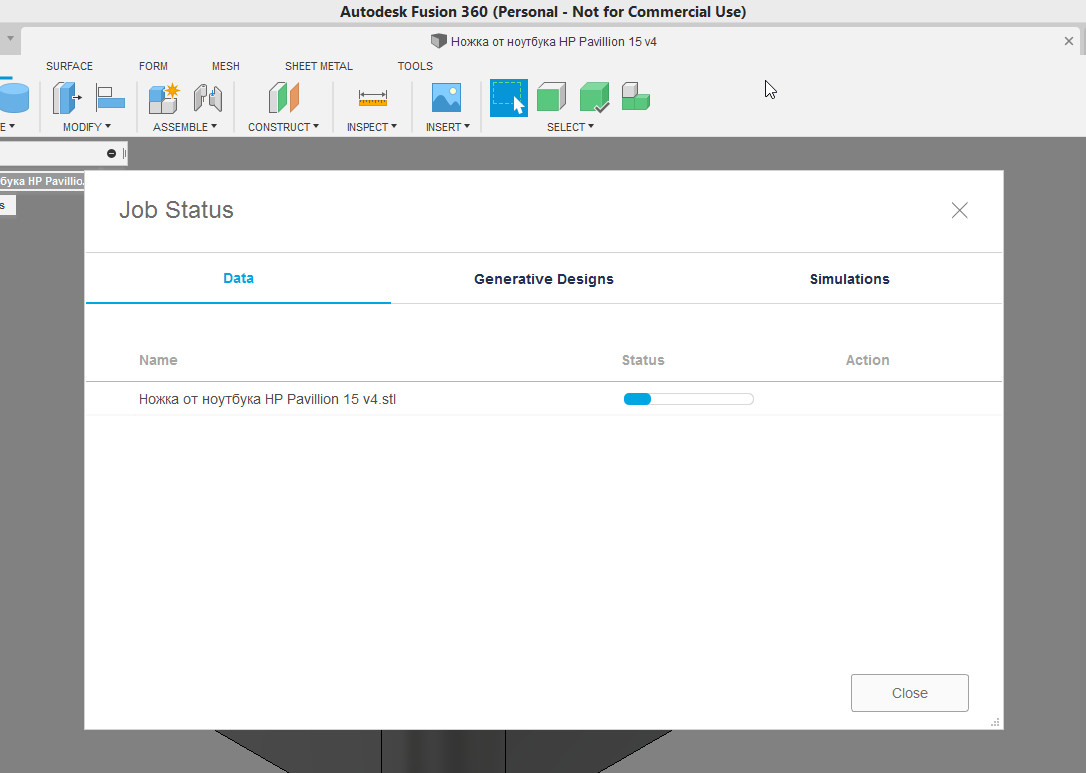Click the STL export progress bar
The width and height of the screenshot is (1086, 773).
pyautogui.click(x=688, y=399)
